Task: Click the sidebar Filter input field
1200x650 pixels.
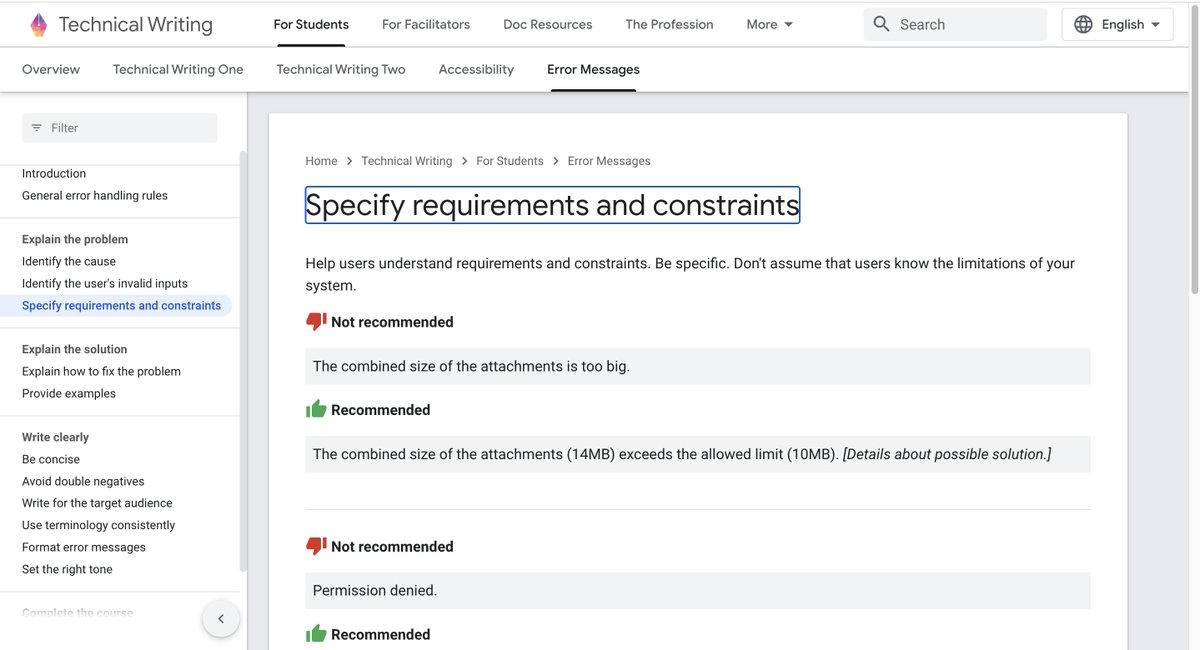Action: coord(120,128)
